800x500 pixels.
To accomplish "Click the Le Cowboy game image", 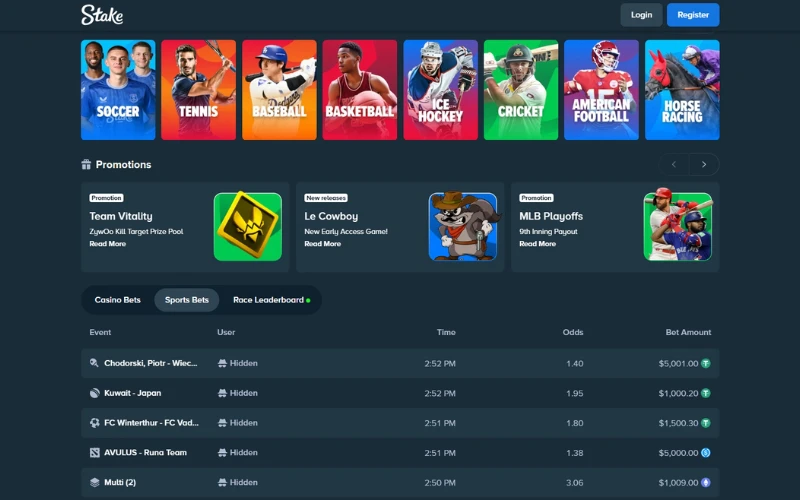I will 463,227.
